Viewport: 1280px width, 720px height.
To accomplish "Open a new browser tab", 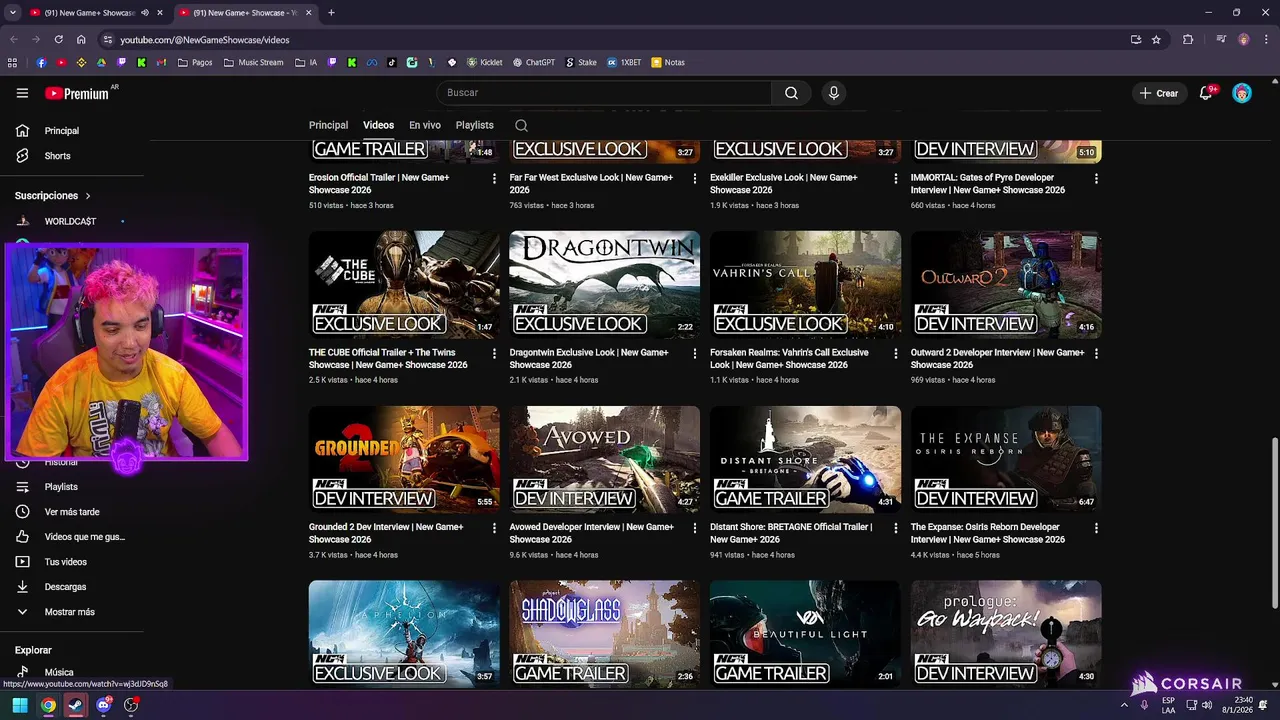I will (x=331, y=13).
